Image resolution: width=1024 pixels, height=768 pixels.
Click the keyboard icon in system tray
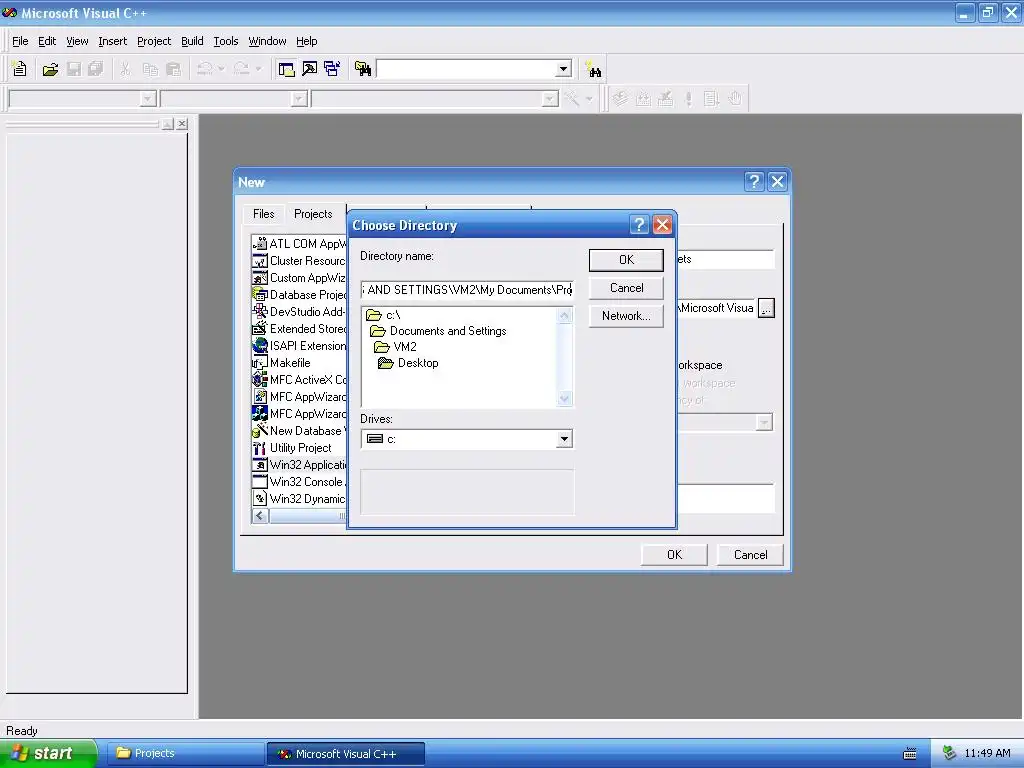coord(910,754)
